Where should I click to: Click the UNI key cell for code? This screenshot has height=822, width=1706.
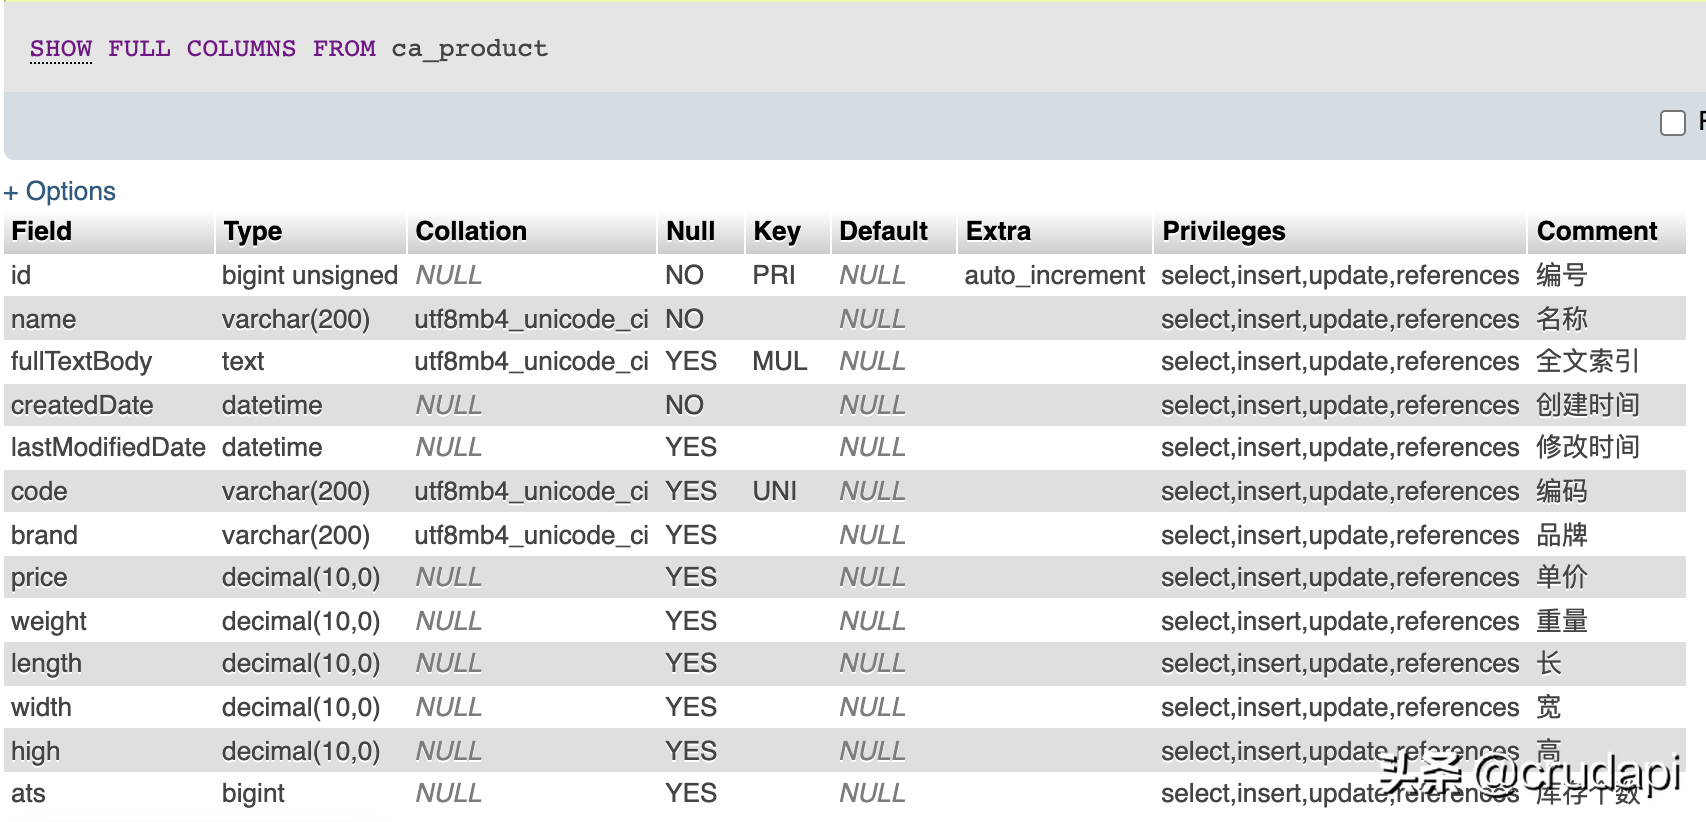tap(775, 491)
